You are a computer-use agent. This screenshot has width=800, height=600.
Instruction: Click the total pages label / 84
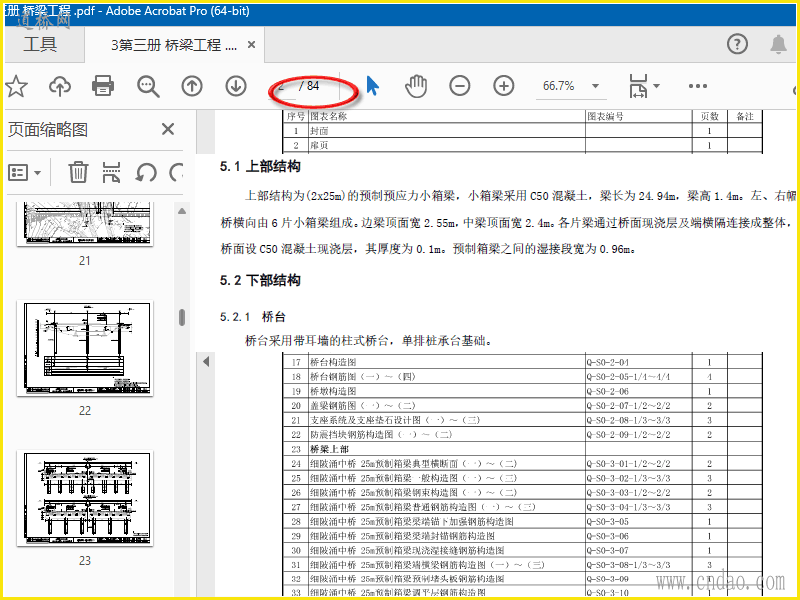(x=309, y=86)
